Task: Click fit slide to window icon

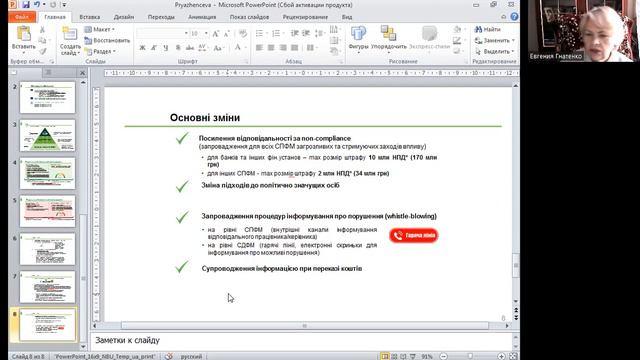Action: pos(513,356)
